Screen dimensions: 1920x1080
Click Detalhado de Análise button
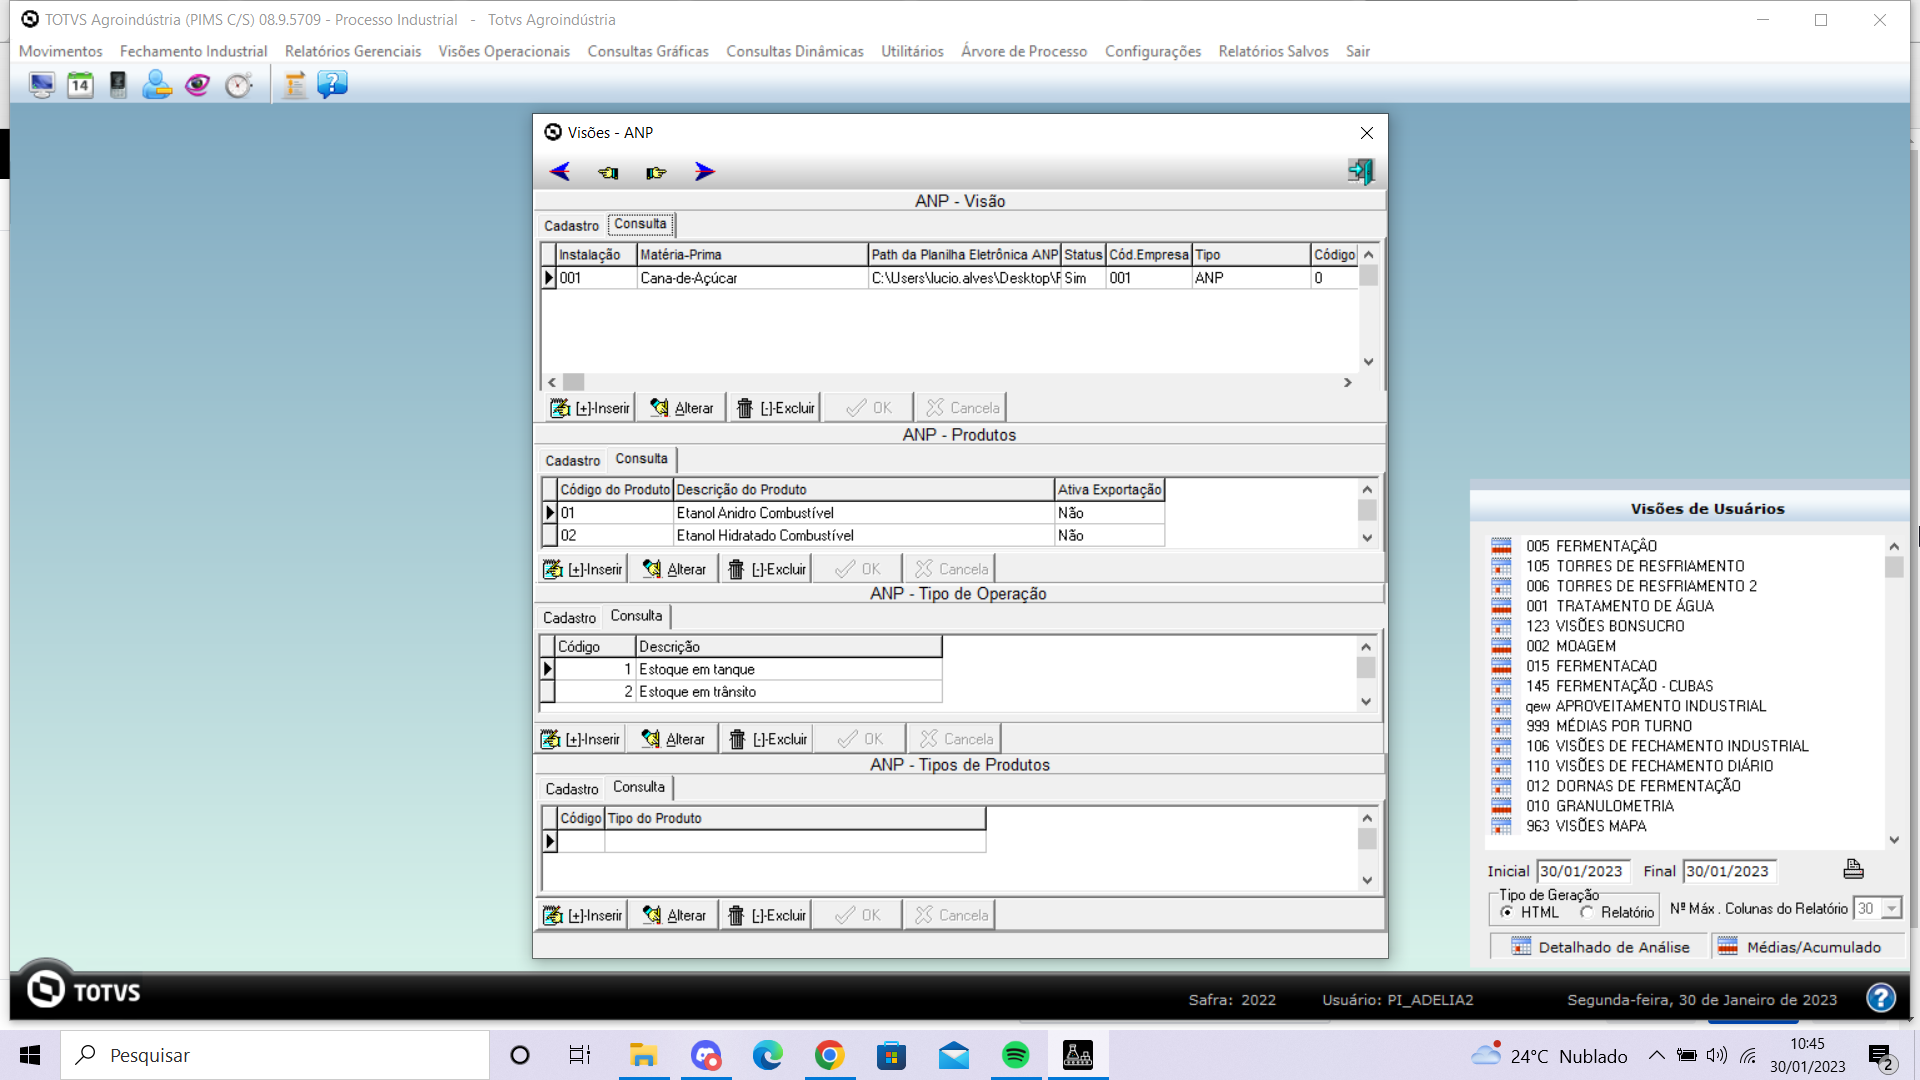(1600, 947)
